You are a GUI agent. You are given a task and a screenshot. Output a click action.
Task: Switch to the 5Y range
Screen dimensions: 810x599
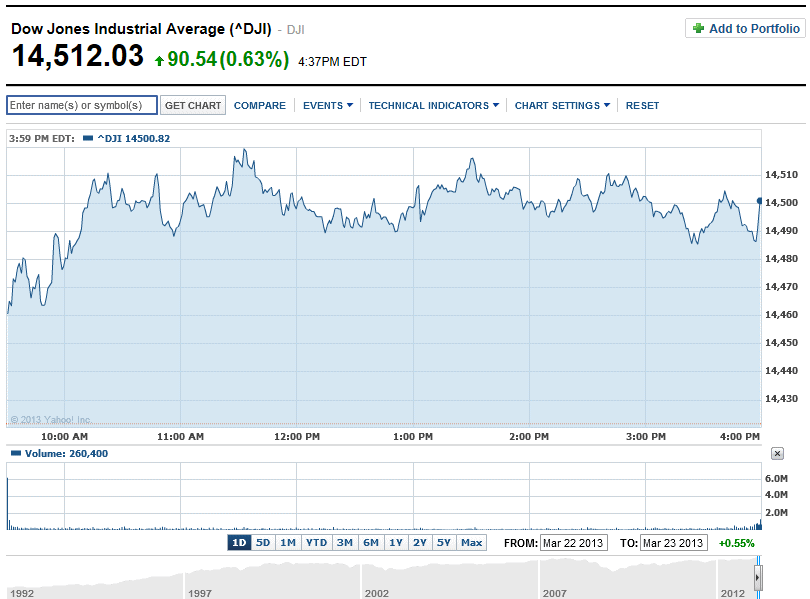(x=444, y=543)
